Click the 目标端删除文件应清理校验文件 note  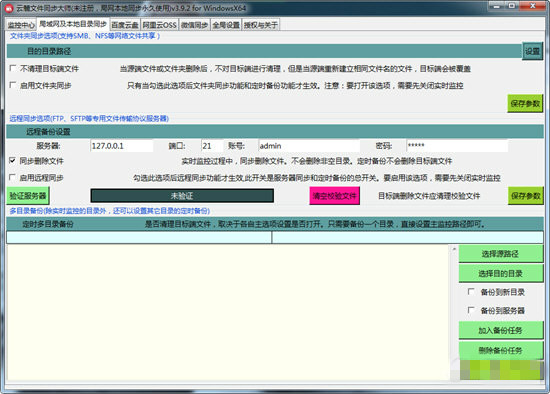point(429,196)
